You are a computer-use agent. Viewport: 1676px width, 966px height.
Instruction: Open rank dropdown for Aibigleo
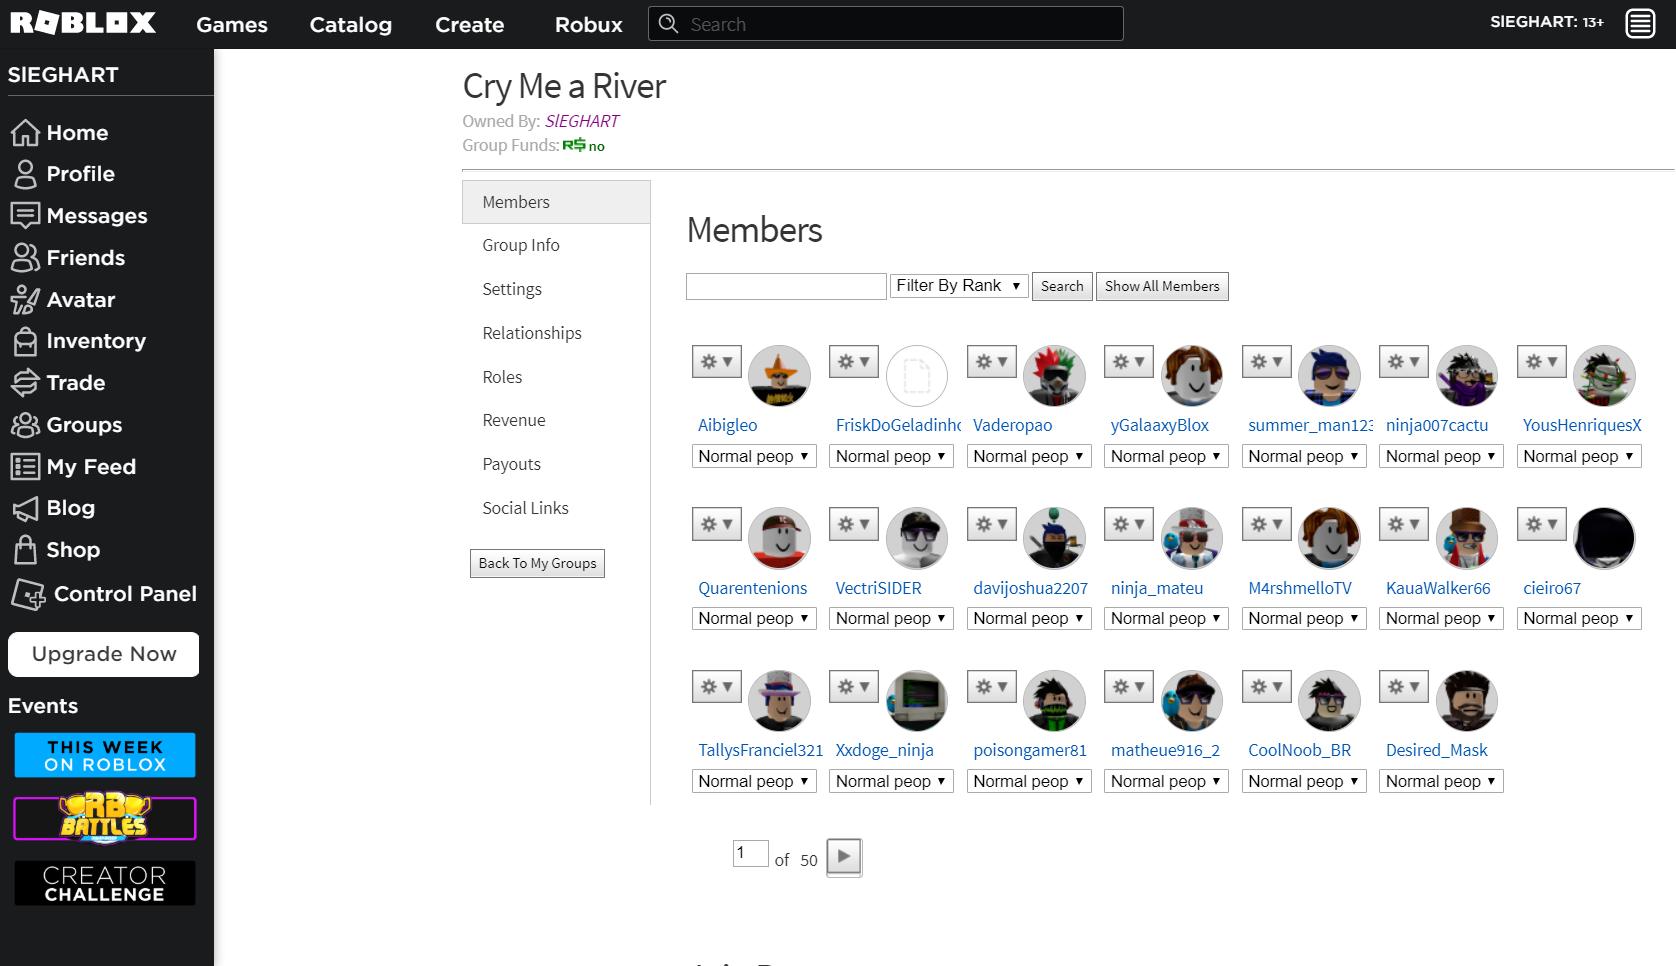point(754,456)
